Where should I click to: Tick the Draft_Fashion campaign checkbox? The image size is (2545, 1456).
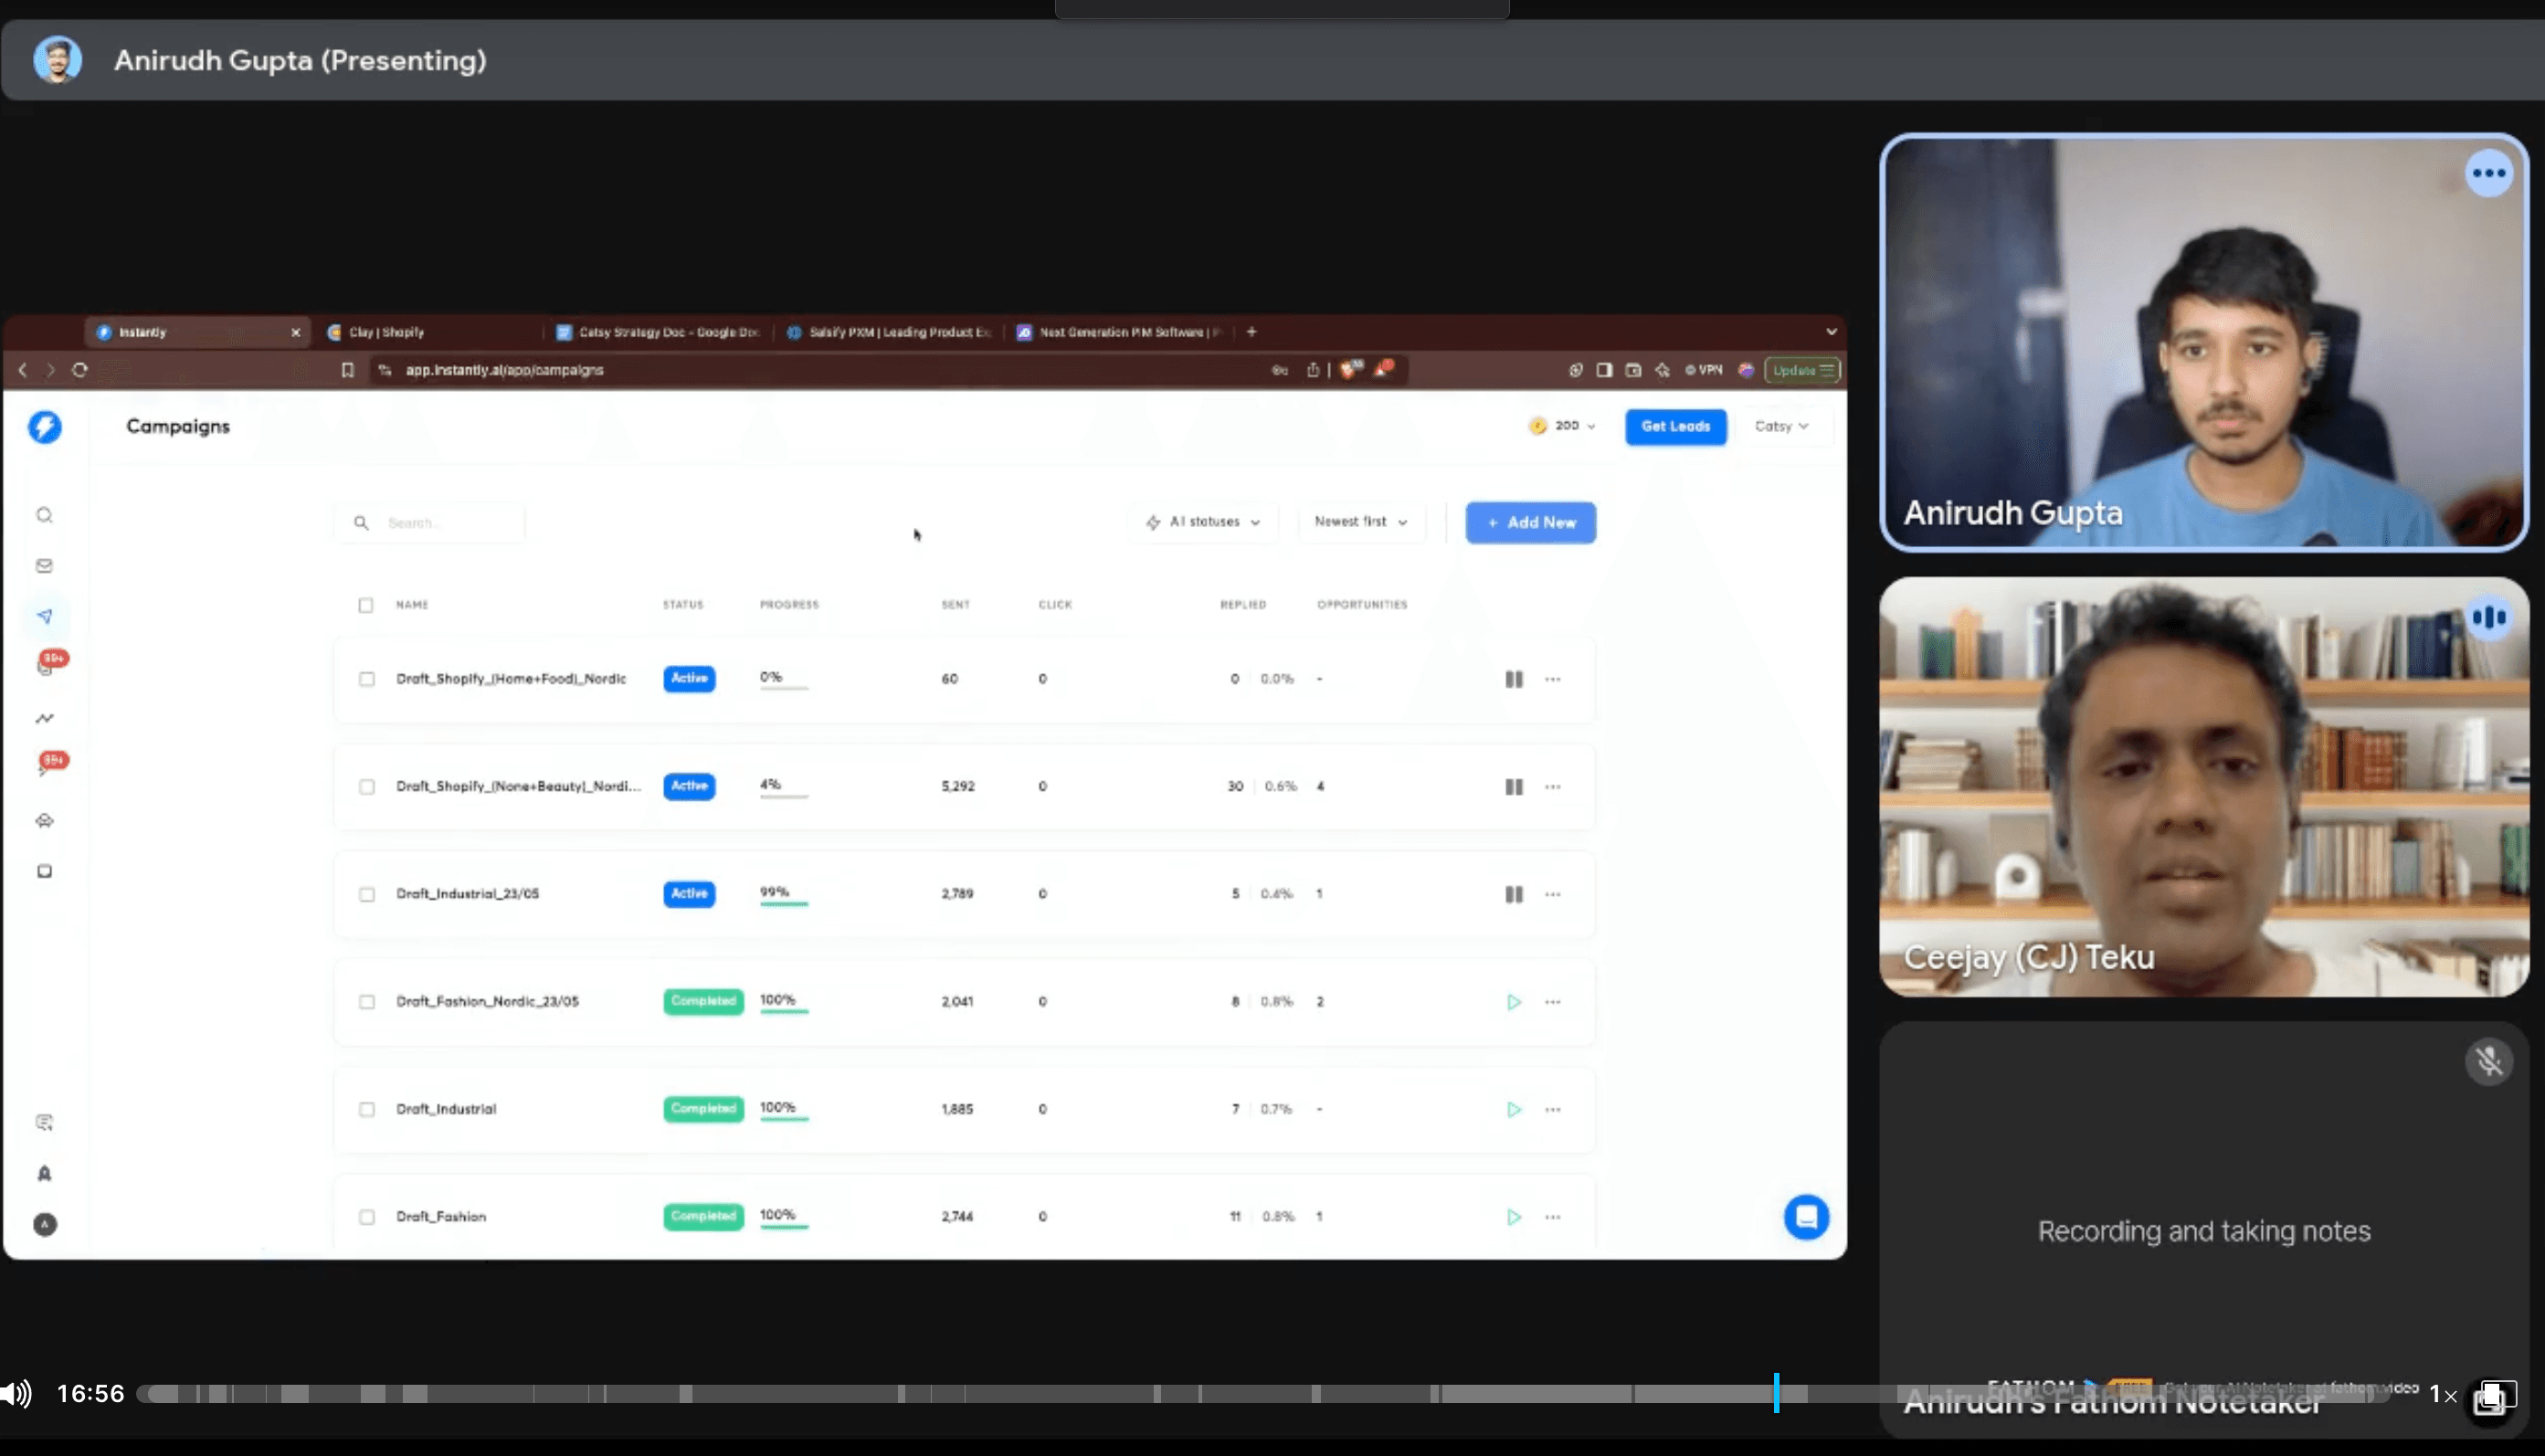(367, 1217)
